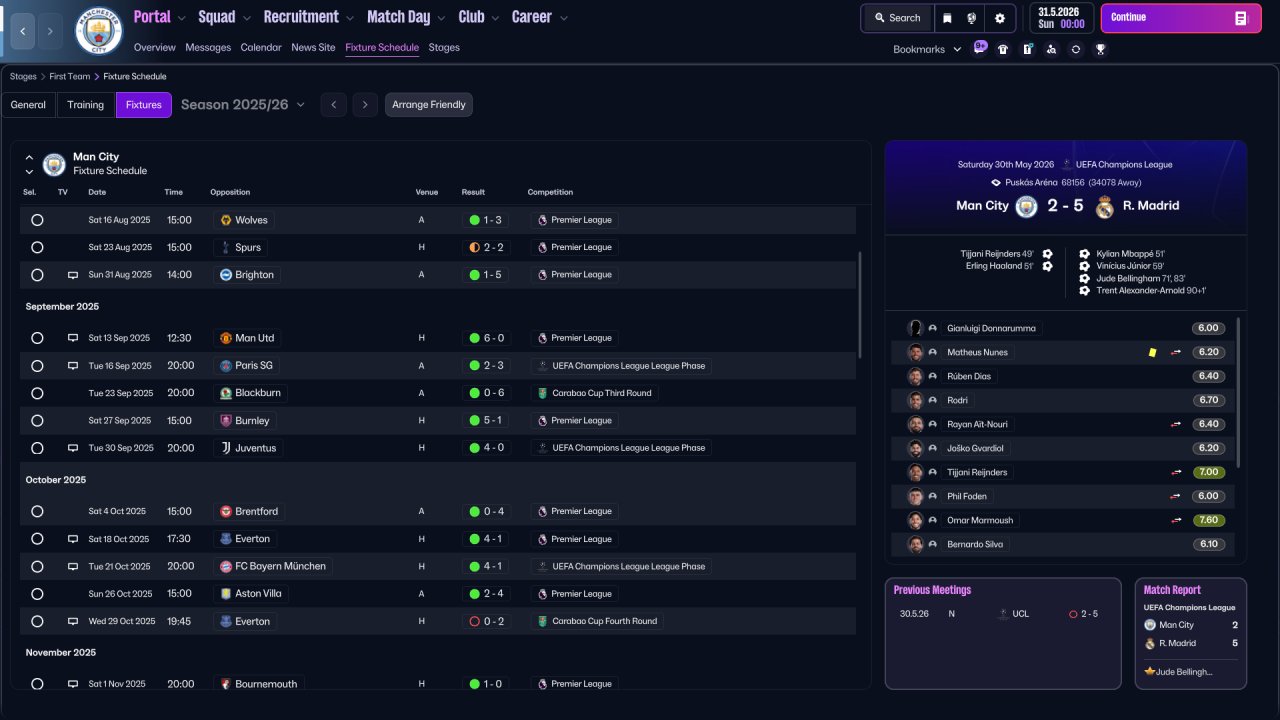Select the Brighton fixture radio button
Viewport: 1280px width, 720px height.
click(x=37, y=275)
